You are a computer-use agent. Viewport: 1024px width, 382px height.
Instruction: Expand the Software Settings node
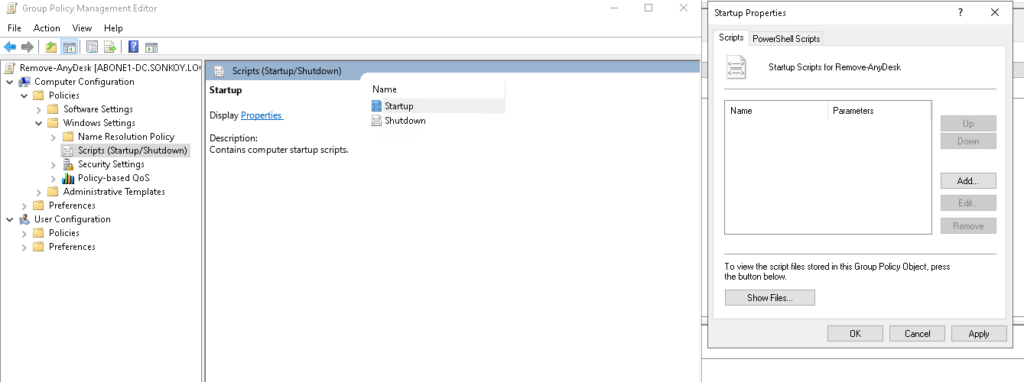[39, 109]
